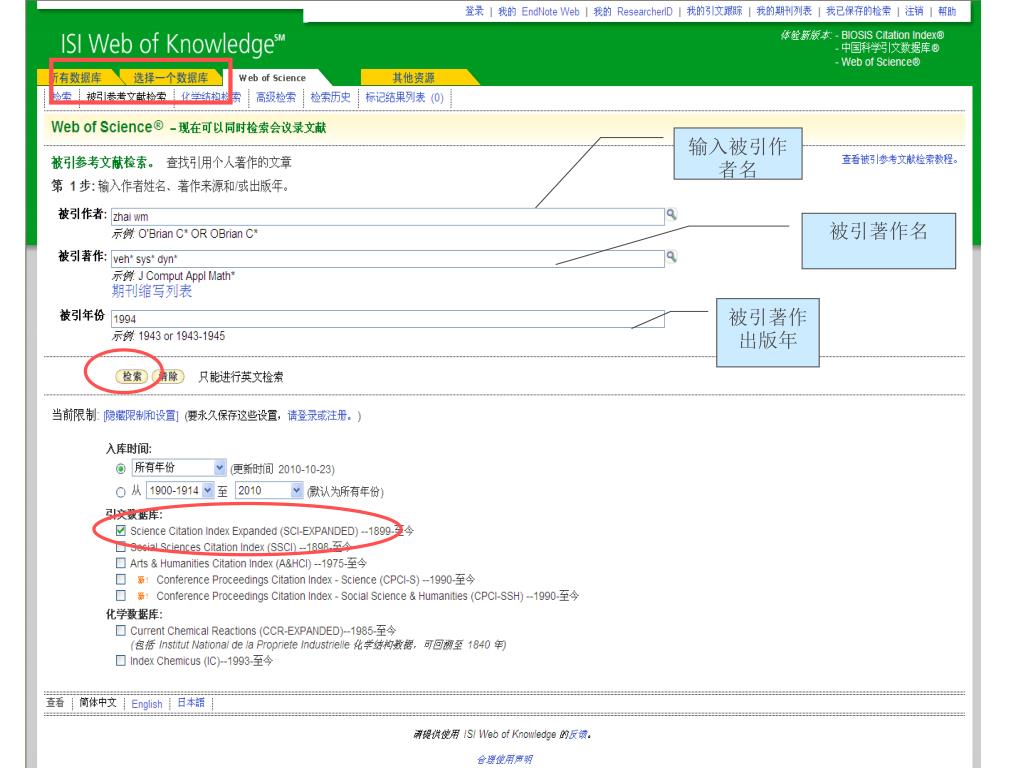Open the 查看被引参考文献检索教程 tutorial link
Viewport: 1024px width, 768px height.
pos(899,159)
